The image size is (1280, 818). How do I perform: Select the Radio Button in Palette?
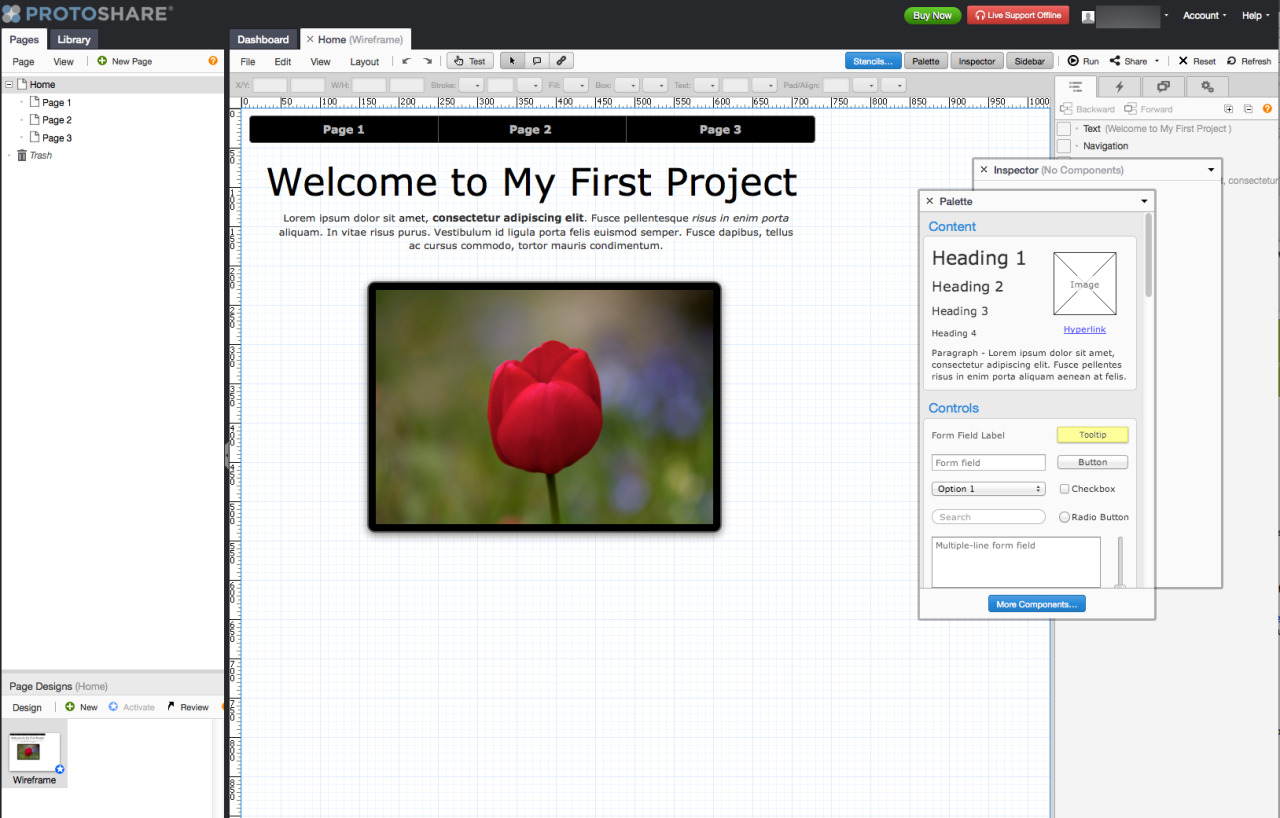click(1064, 517)
